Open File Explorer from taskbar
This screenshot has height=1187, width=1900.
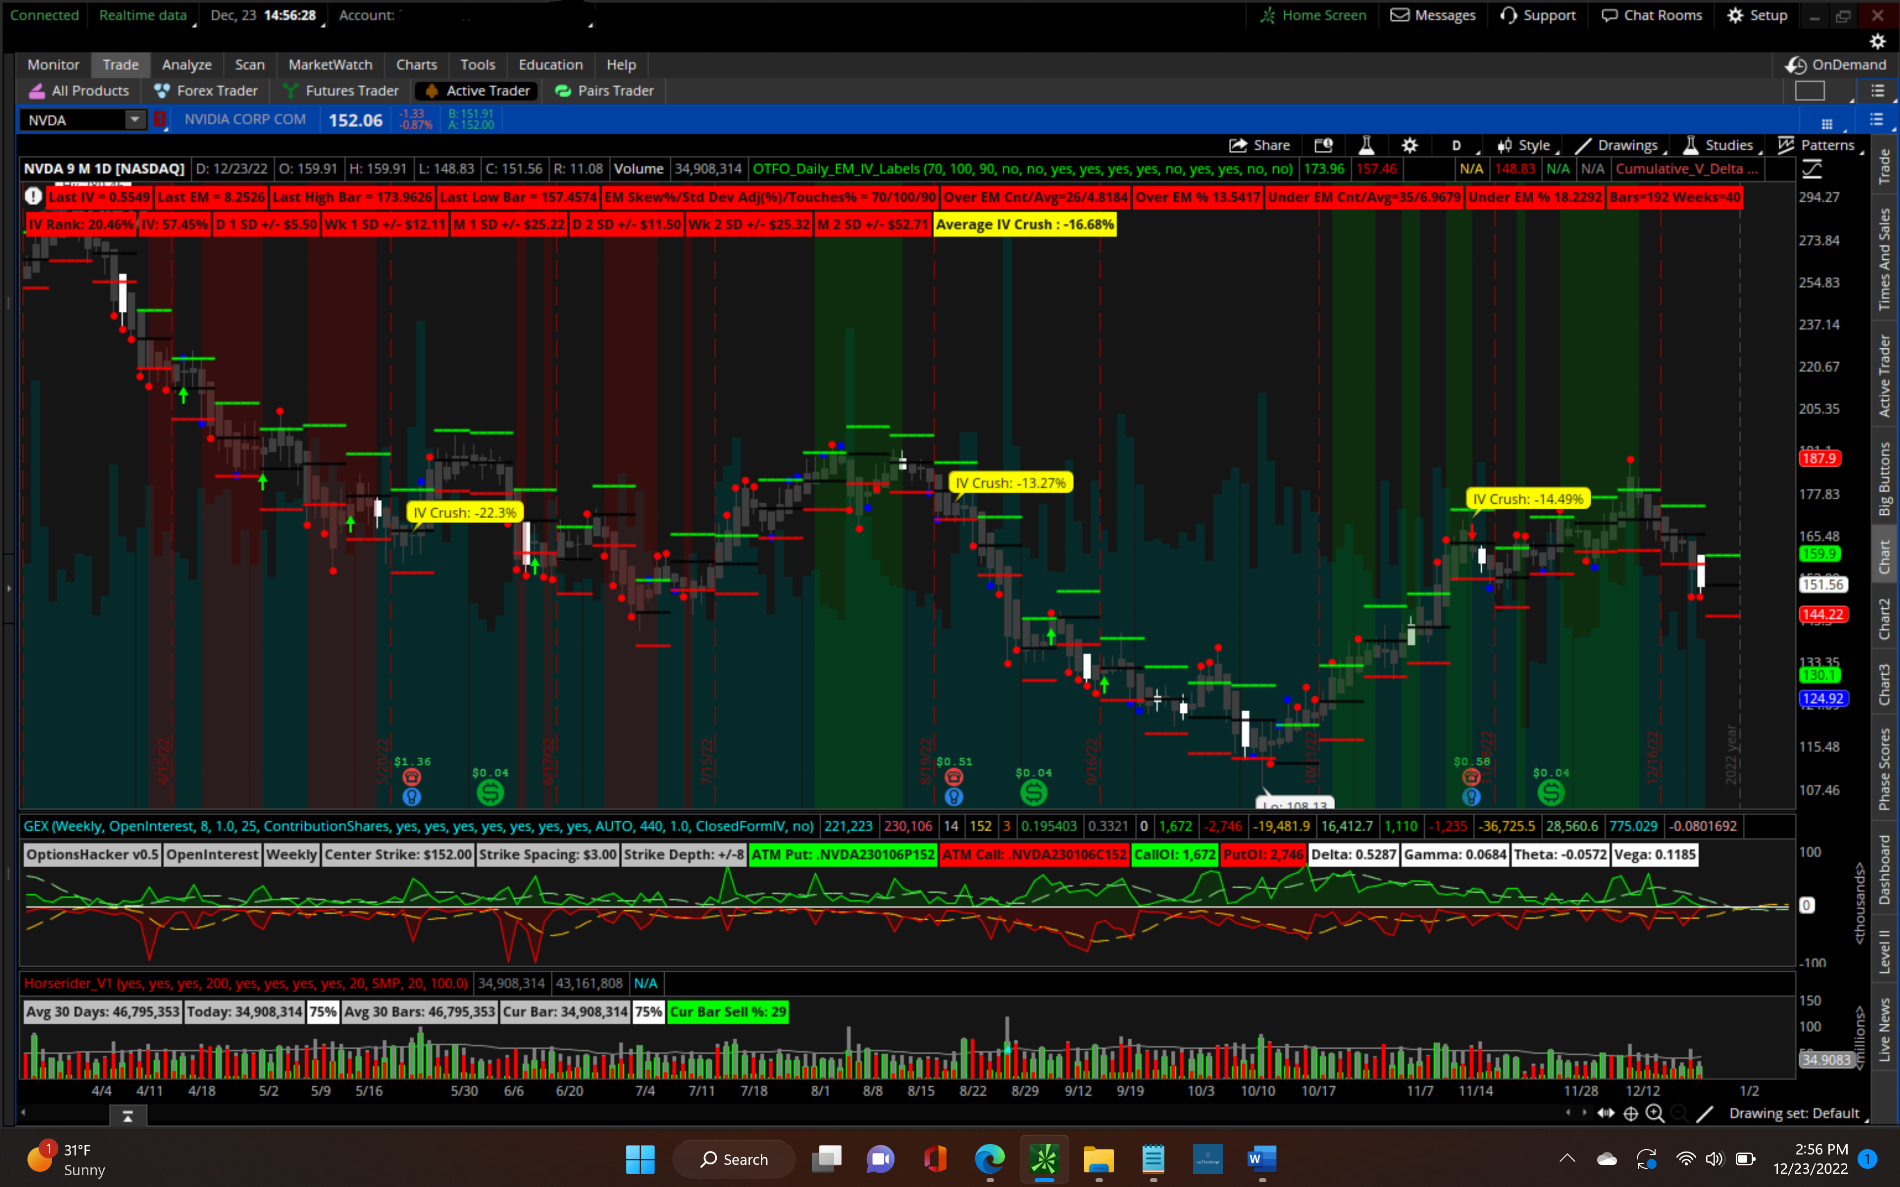tap(1099, 1159)
